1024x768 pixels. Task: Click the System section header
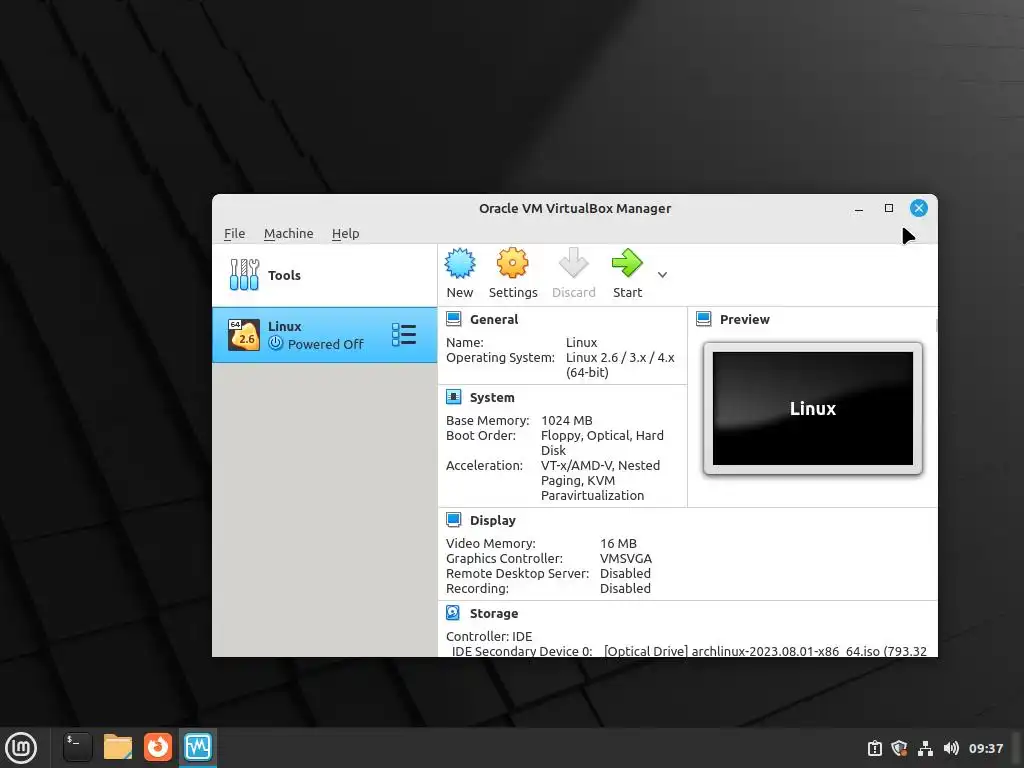492,398
